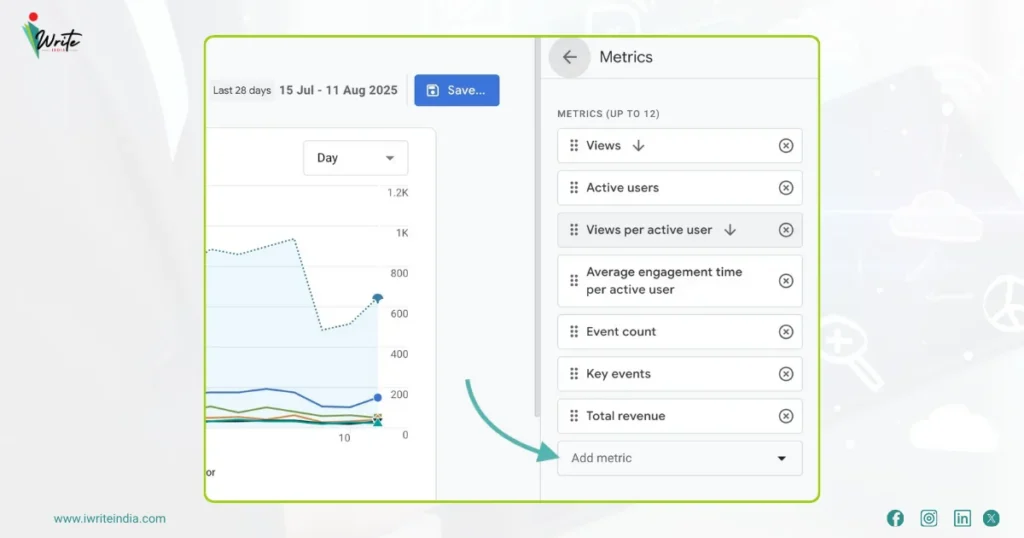This screenshot has height=538, width=1024.
Task: Open the Day granularity dropdown
Action: [x=355, y=158]
